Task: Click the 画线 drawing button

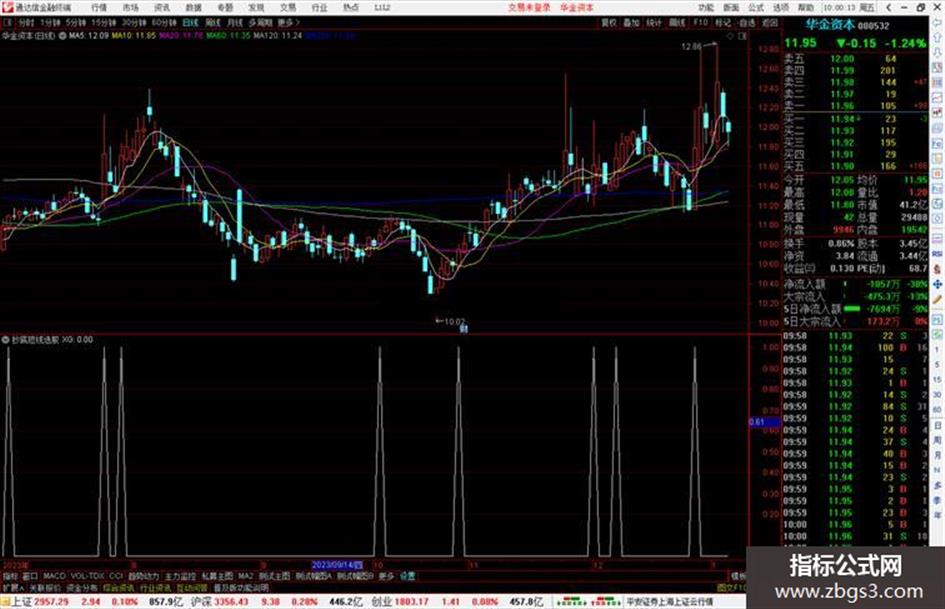Action: coord(677,22)
